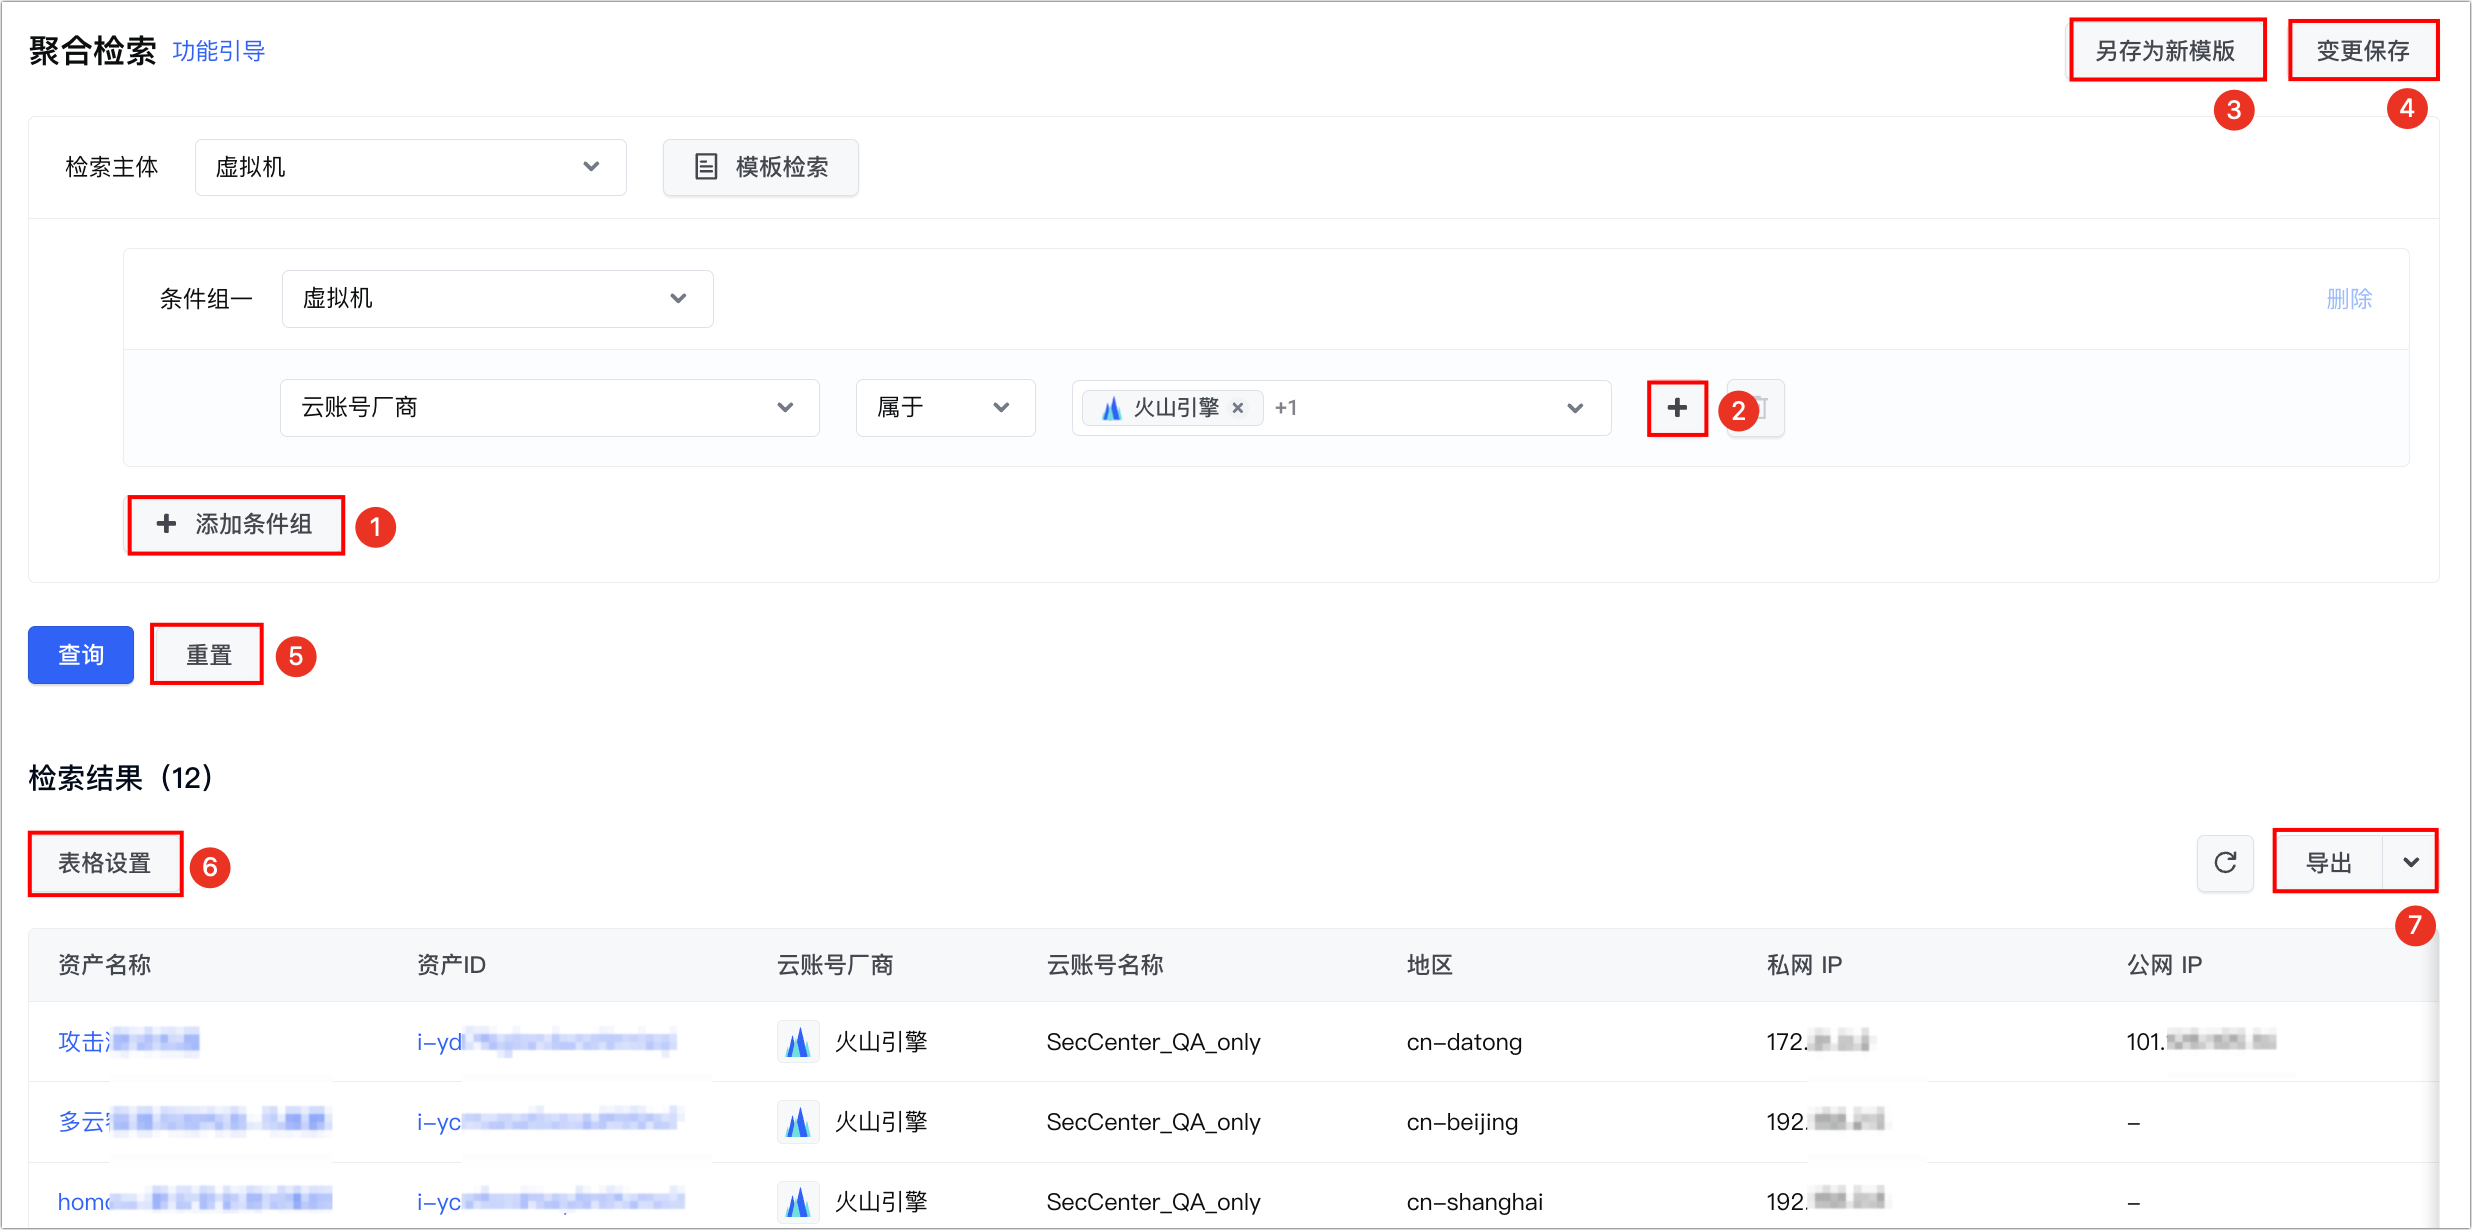
Task: Open asset link starting with hom
Action: 194,1202
